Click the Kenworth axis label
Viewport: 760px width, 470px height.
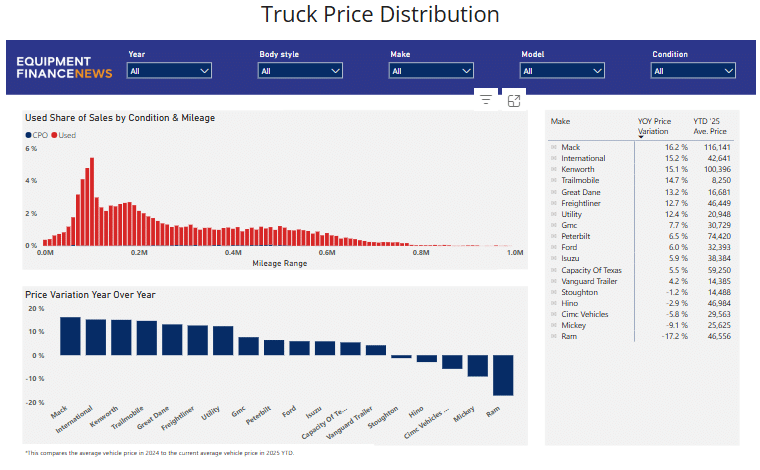click(104, 417)
